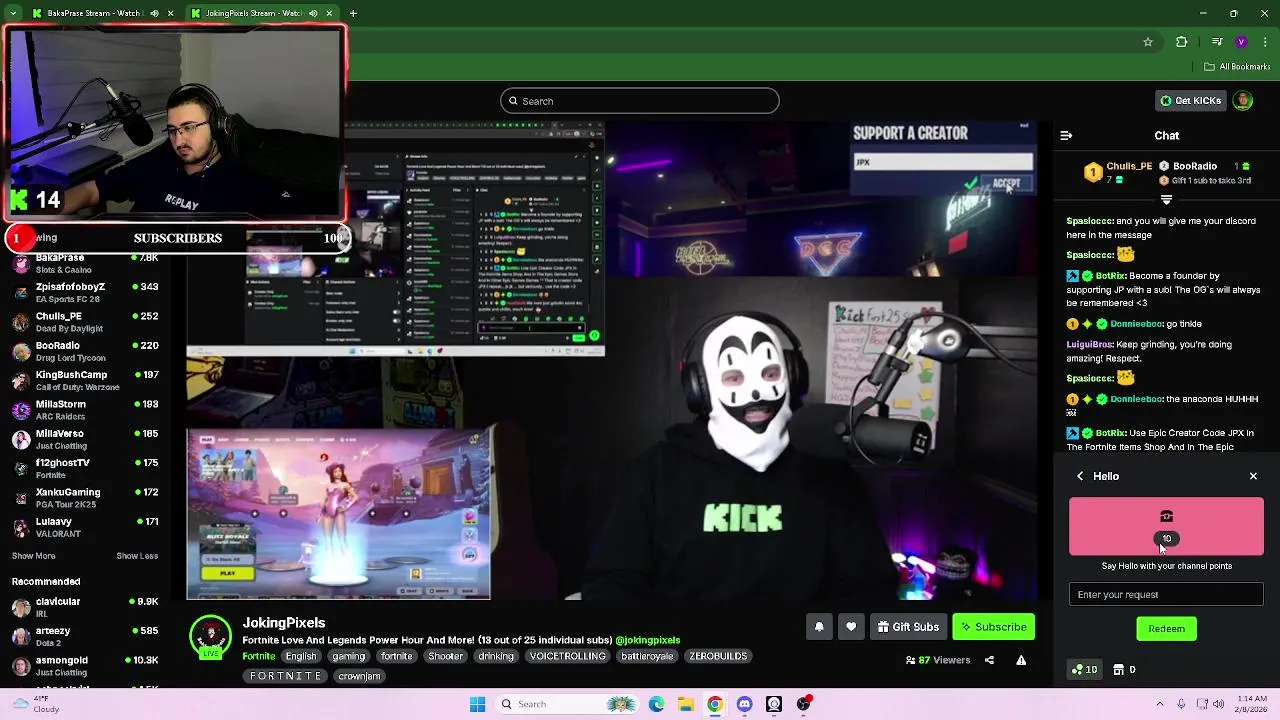The width and height of the screenshot is (1280, 720).
Task: Click the Get KICKs button
Action: point(1190,101)
